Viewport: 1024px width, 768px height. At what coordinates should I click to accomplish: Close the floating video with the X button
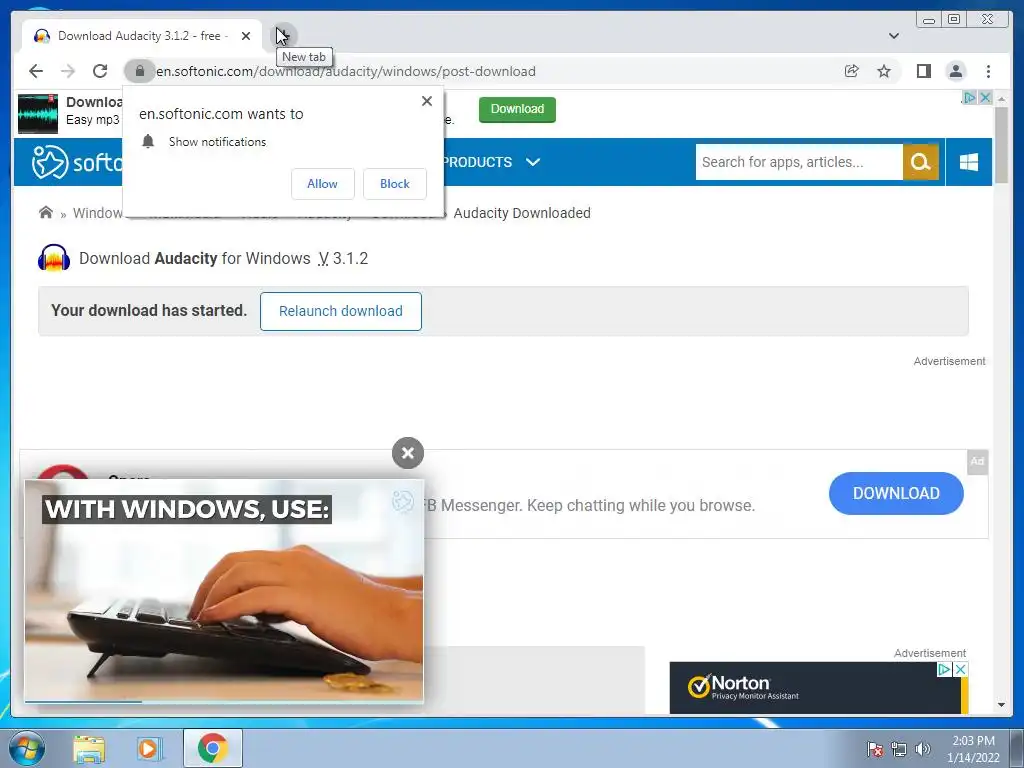pyautogui.click(x=408, y=453)
